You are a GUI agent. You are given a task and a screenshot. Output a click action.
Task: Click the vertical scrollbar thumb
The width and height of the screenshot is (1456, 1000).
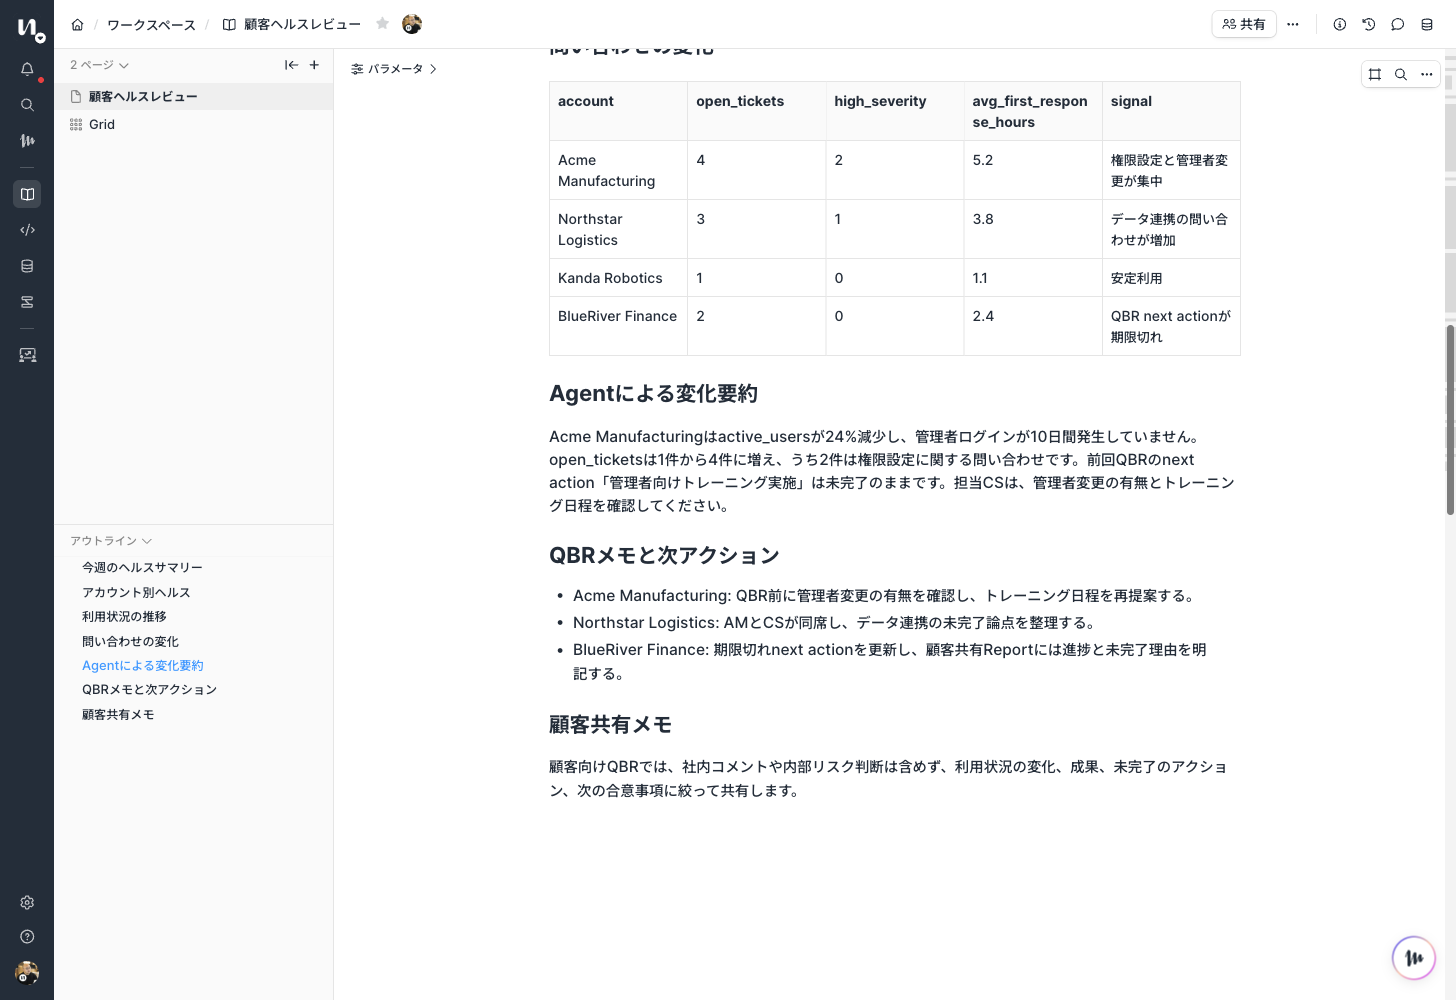point(1450,420)
